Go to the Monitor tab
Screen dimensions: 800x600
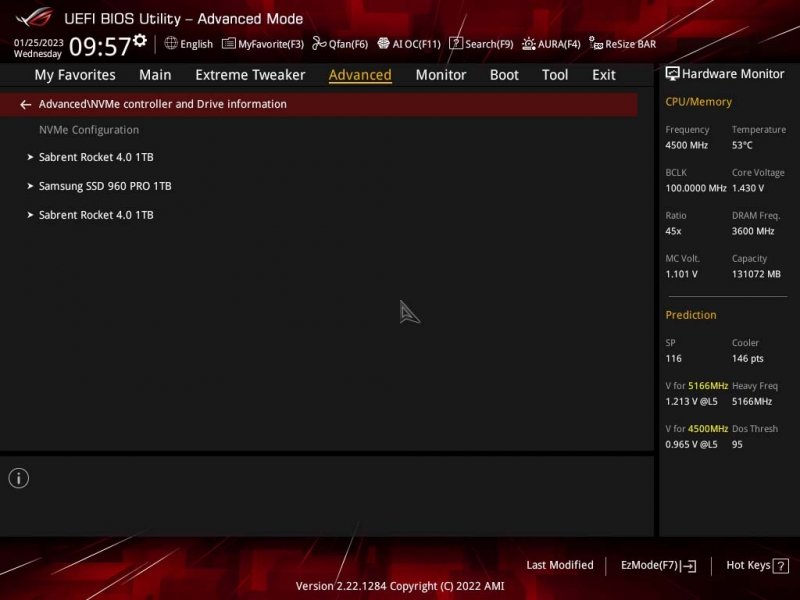[441, 75]
